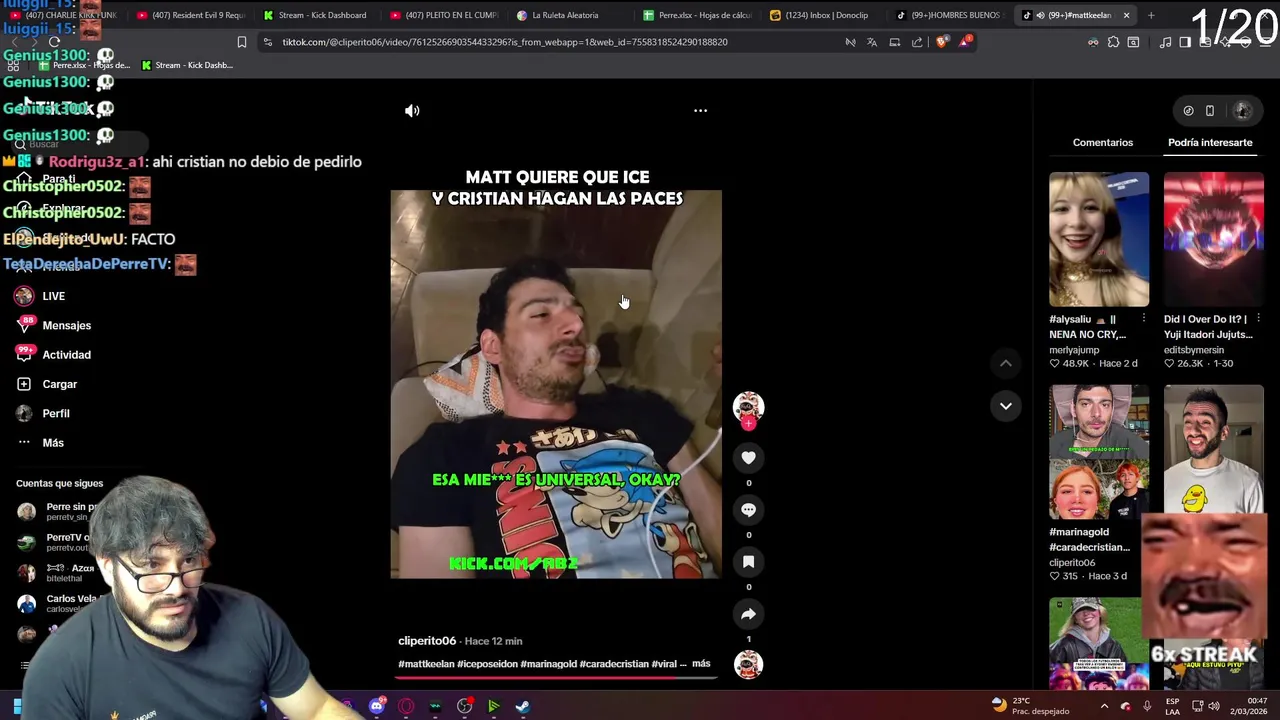Open comments via the speech bubble icon
Image resolution: width=1280 pixels, height=720 pixels.
click(x=748, y=509)
